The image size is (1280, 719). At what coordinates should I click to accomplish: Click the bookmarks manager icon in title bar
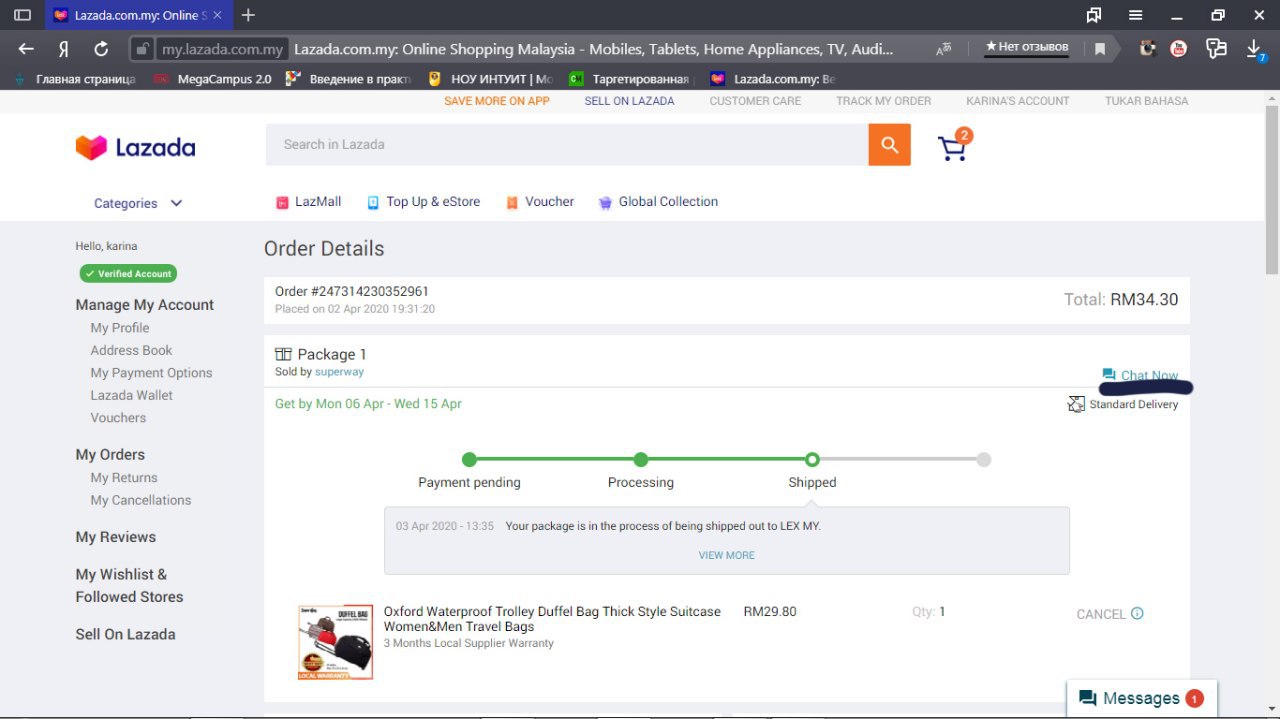(x=1094, y=15)
